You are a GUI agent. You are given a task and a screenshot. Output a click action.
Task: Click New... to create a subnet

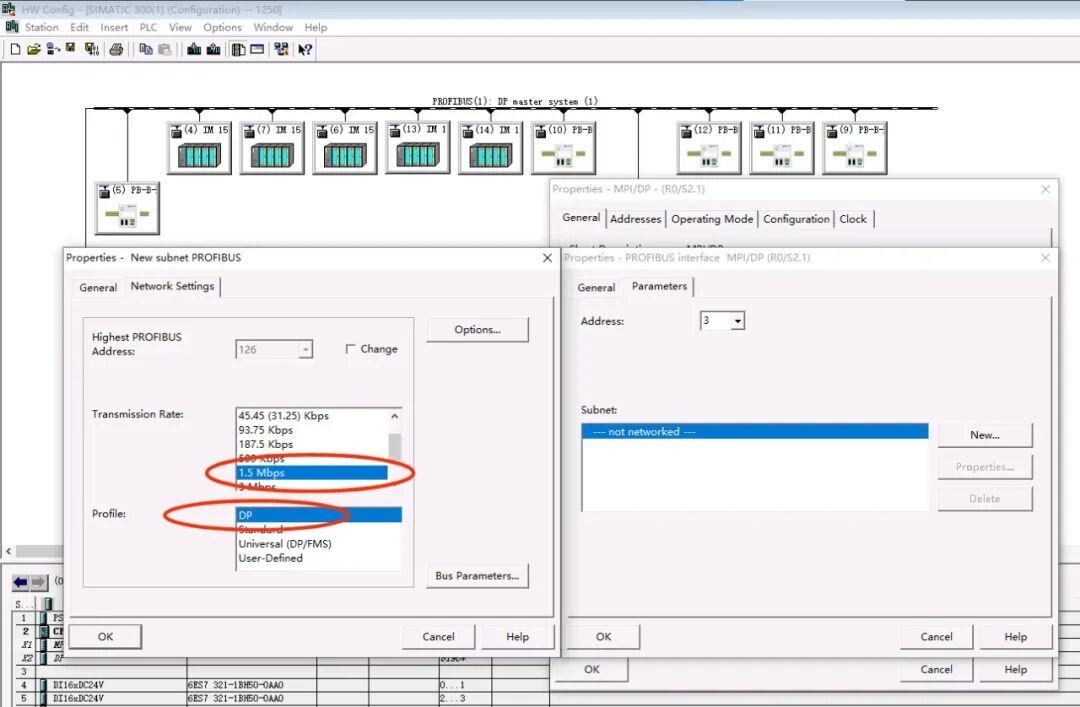coord(985,435)
